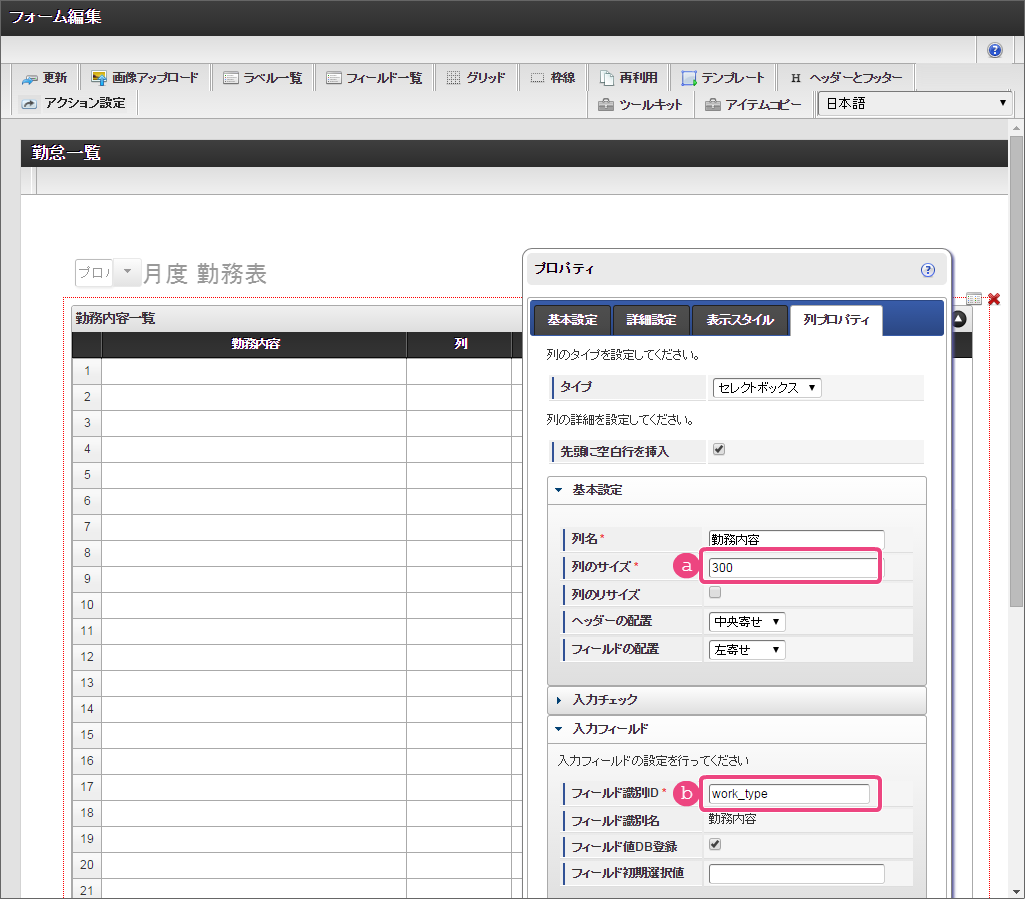Image resolution: width=1025 pixels, height=899 pixels.
Task: Switch to the 基本設定 tab
Action: [x=571, y=320]
